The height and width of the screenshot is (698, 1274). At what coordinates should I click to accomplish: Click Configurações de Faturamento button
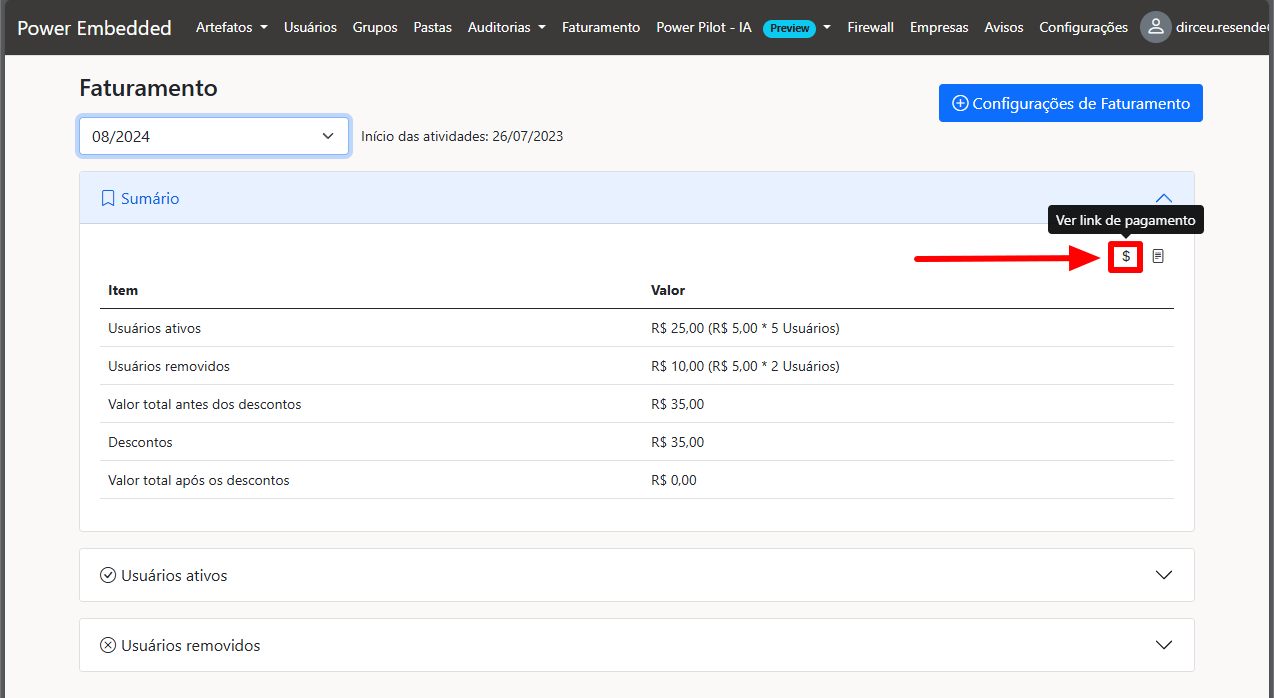point(1070,103)
